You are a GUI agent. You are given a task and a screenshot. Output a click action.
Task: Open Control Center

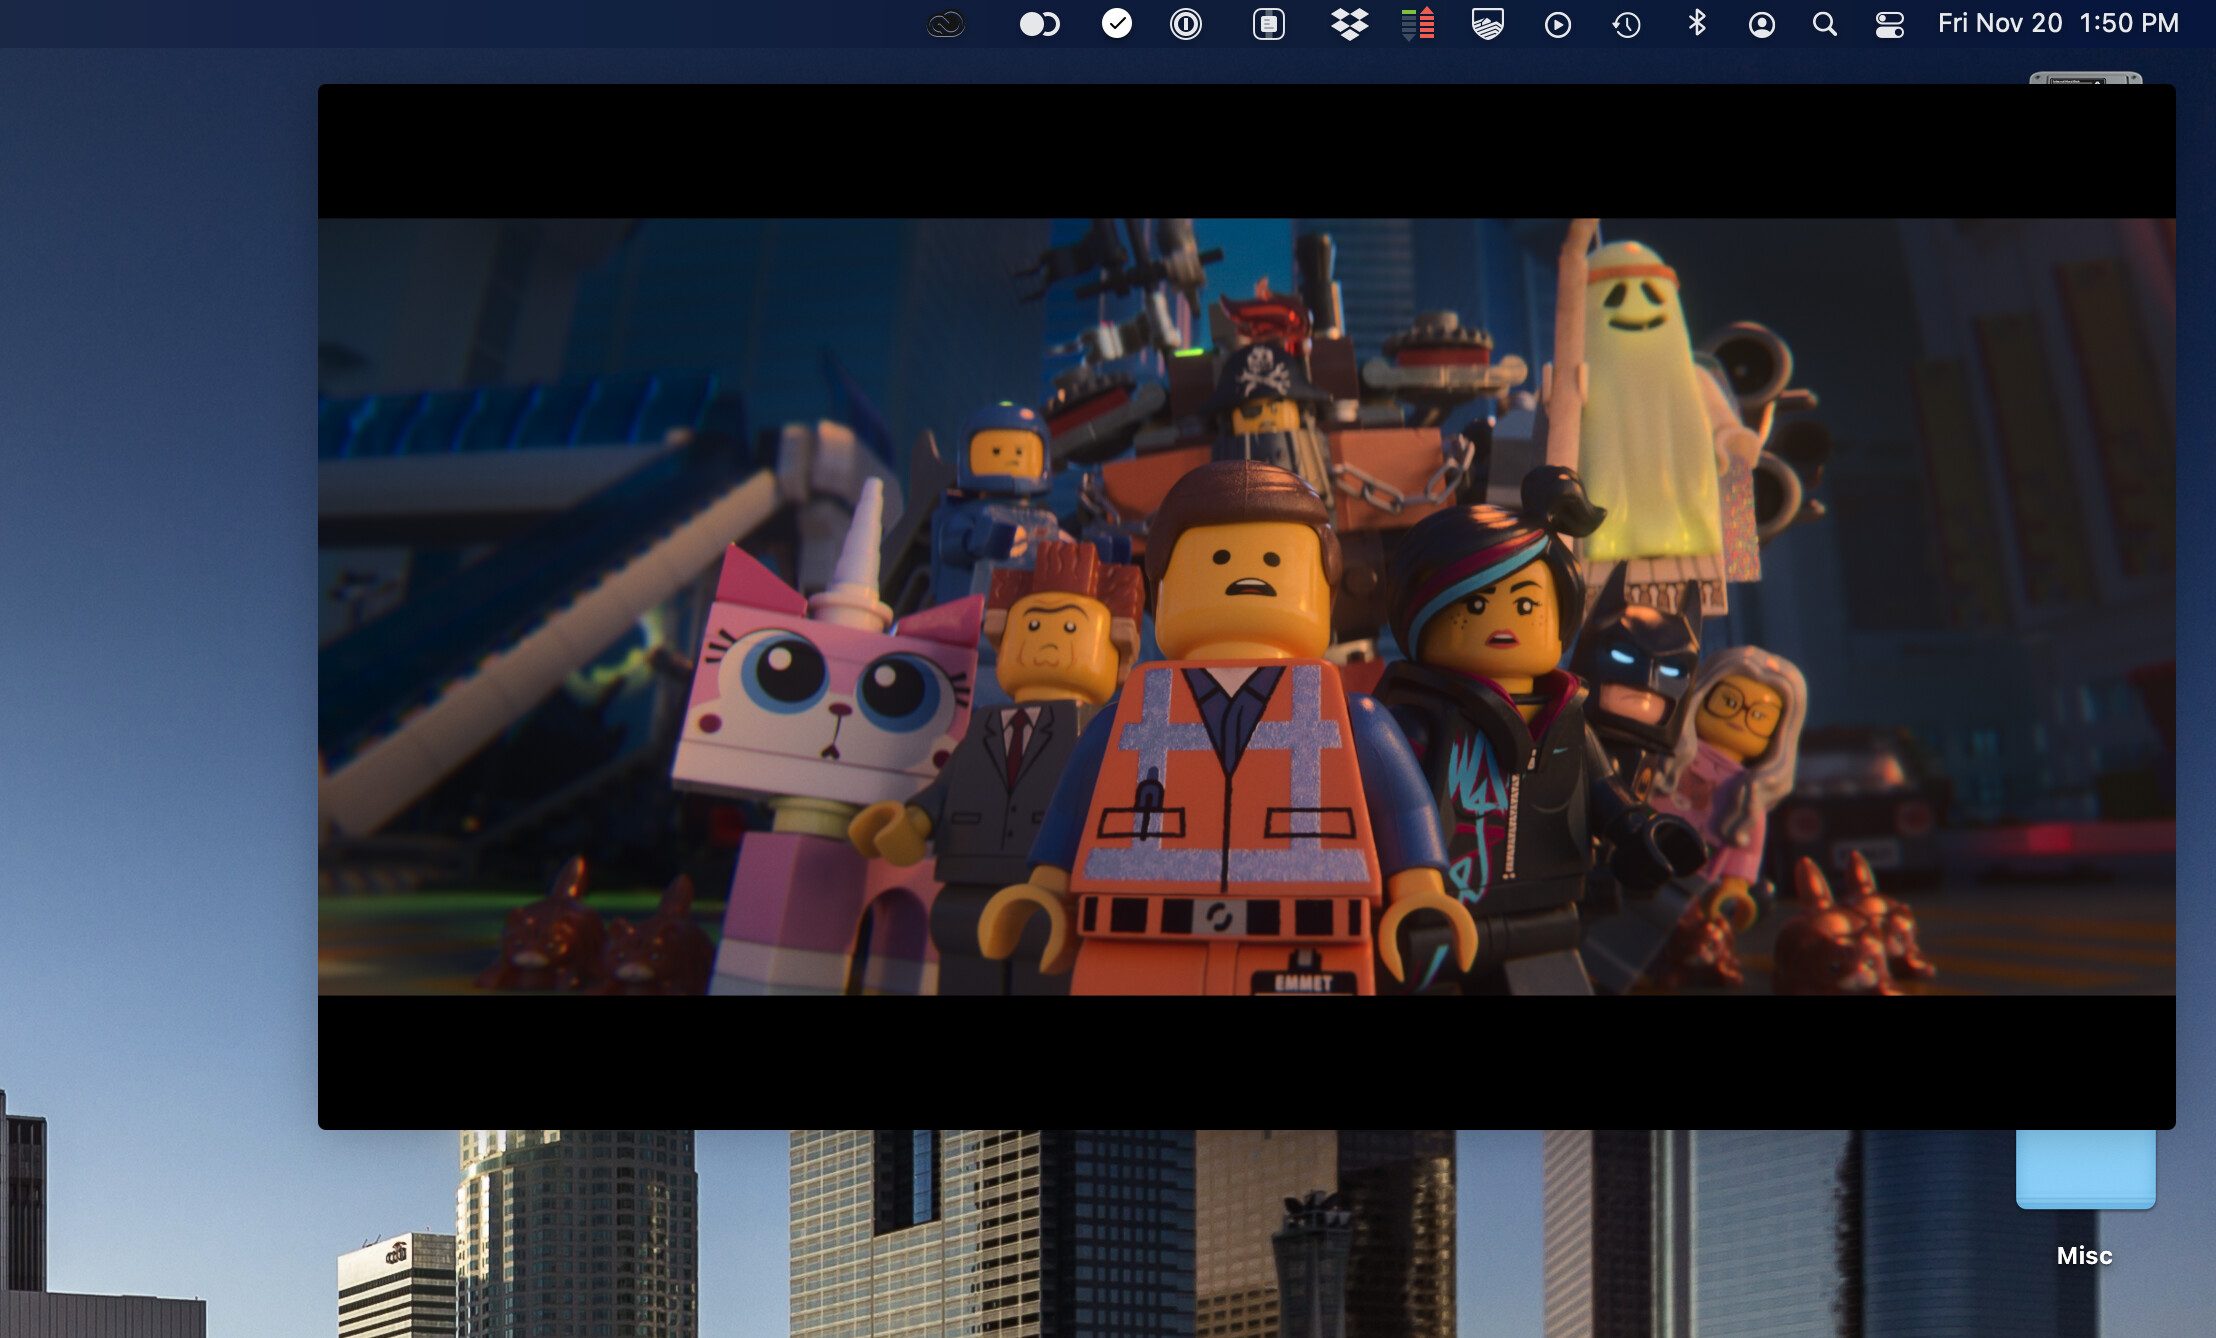tap(1889, 24)
